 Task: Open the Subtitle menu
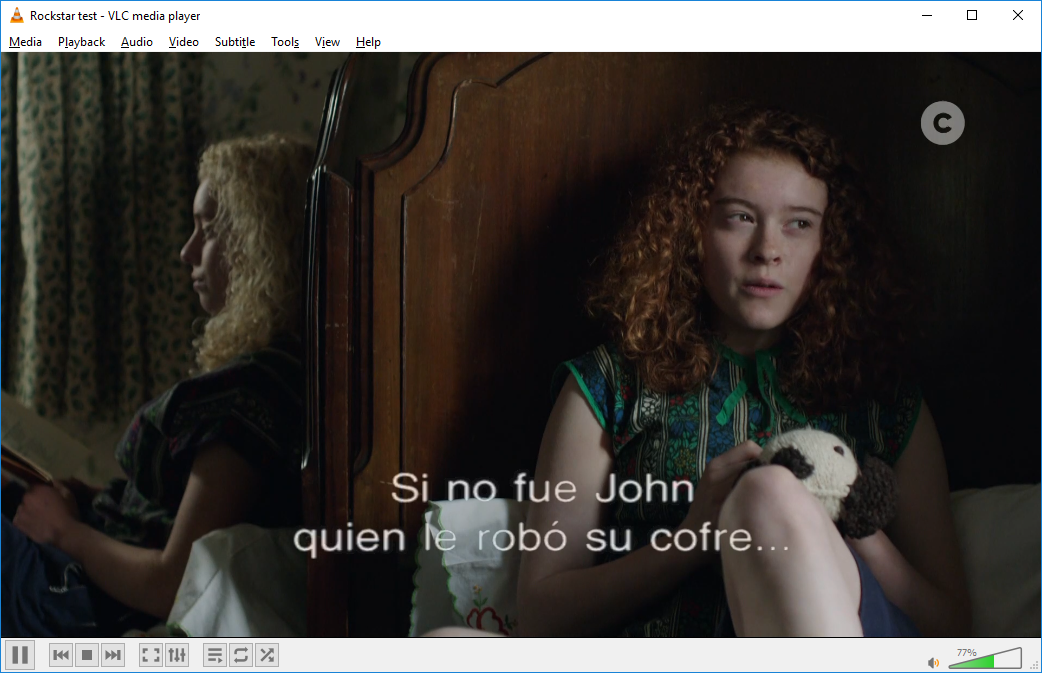tap(235, 42)
